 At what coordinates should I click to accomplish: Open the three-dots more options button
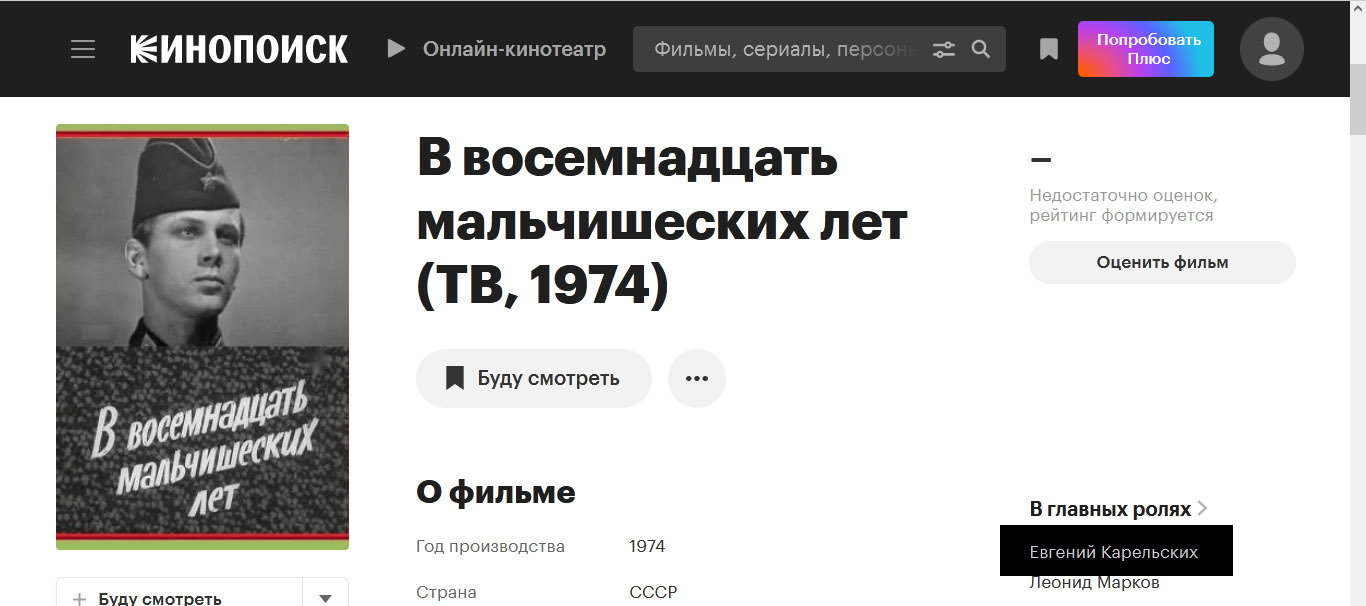pyautogui.click(x=696, y=378)
